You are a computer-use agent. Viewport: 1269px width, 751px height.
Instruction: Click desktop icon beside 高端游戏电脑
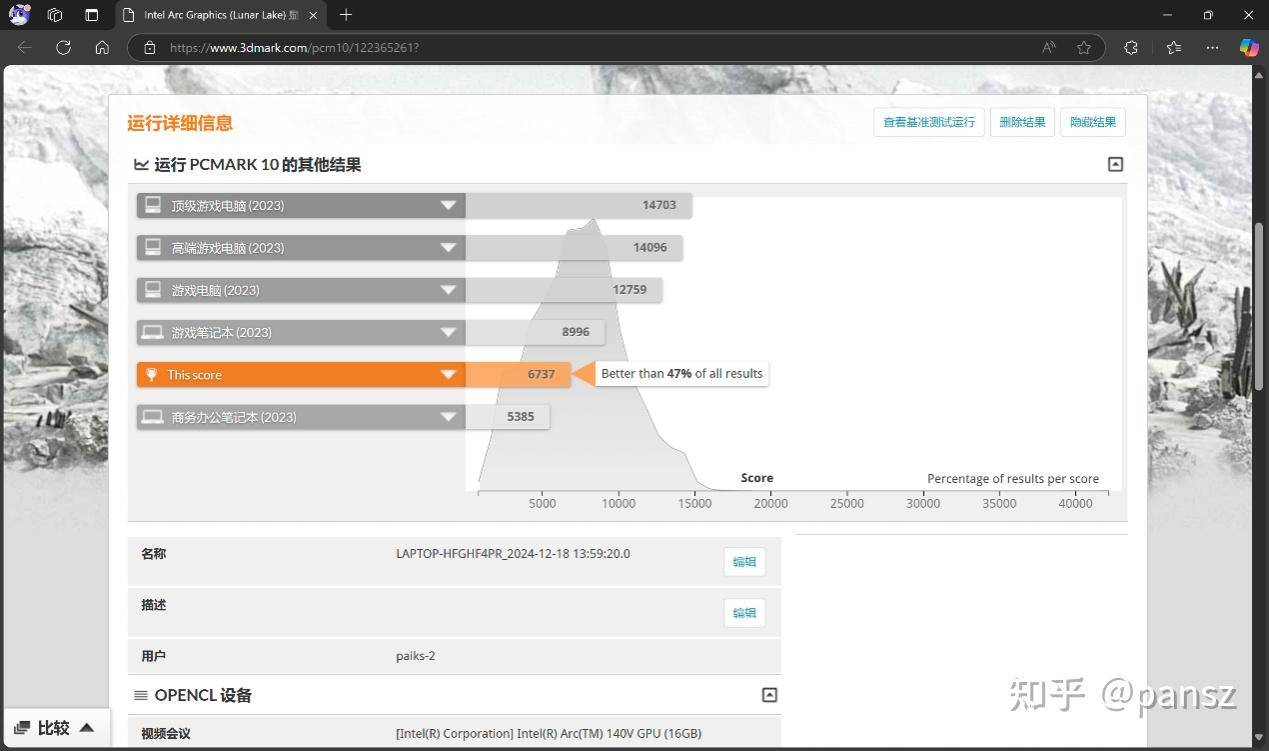point(153,247)
